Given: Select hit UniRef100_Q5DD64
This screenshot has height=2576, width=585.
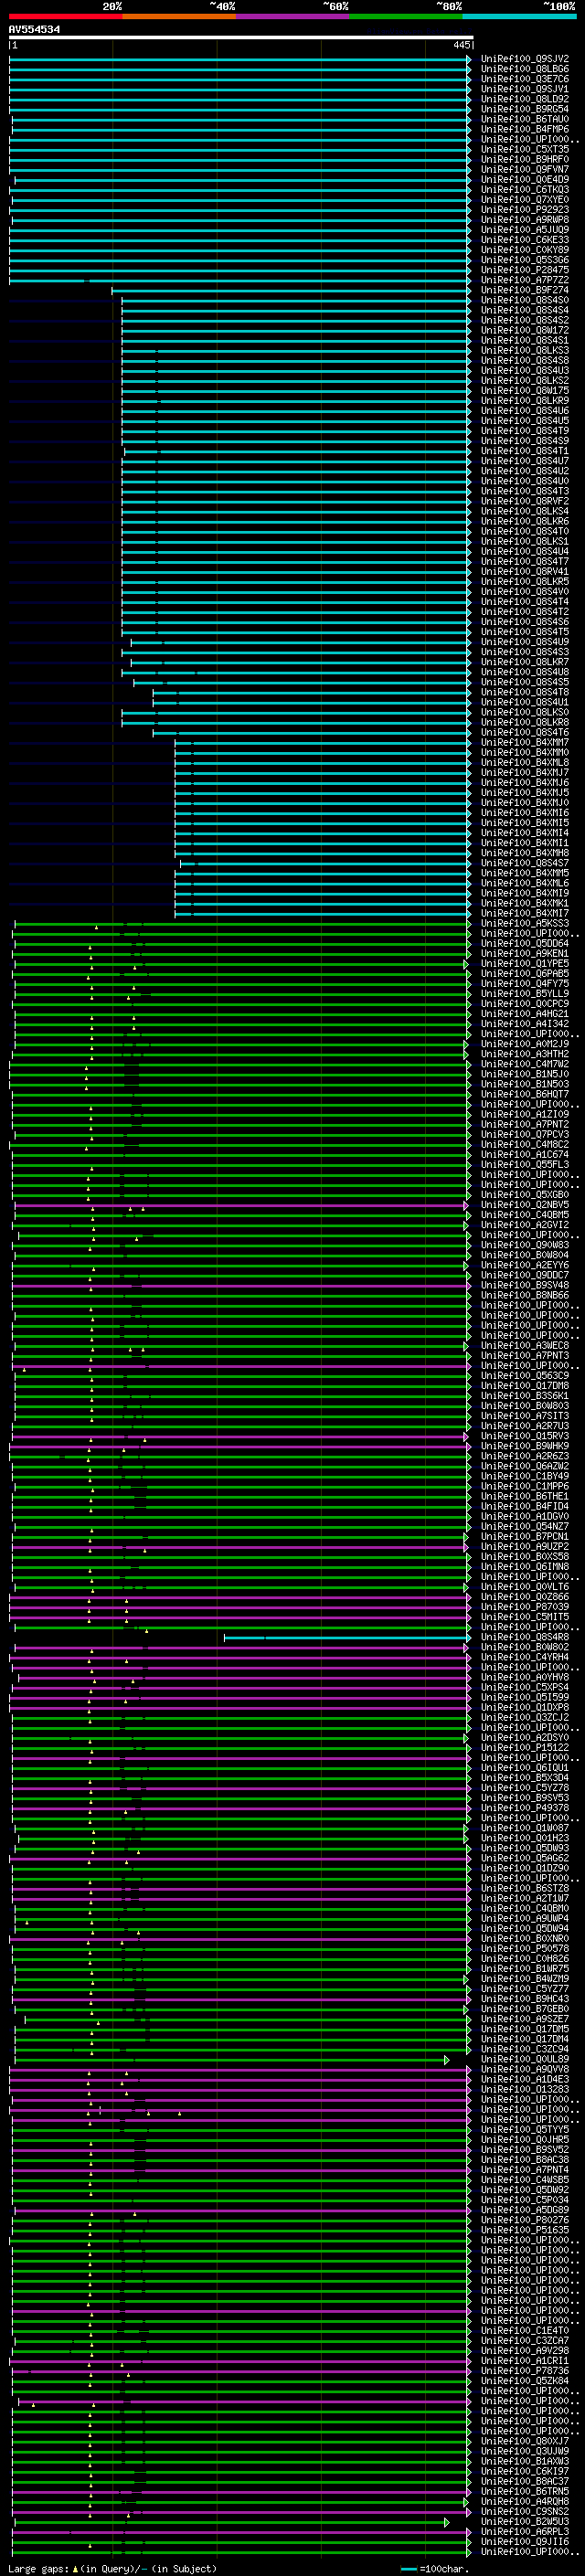Looking at the screenshot, I should coord(525,943).
